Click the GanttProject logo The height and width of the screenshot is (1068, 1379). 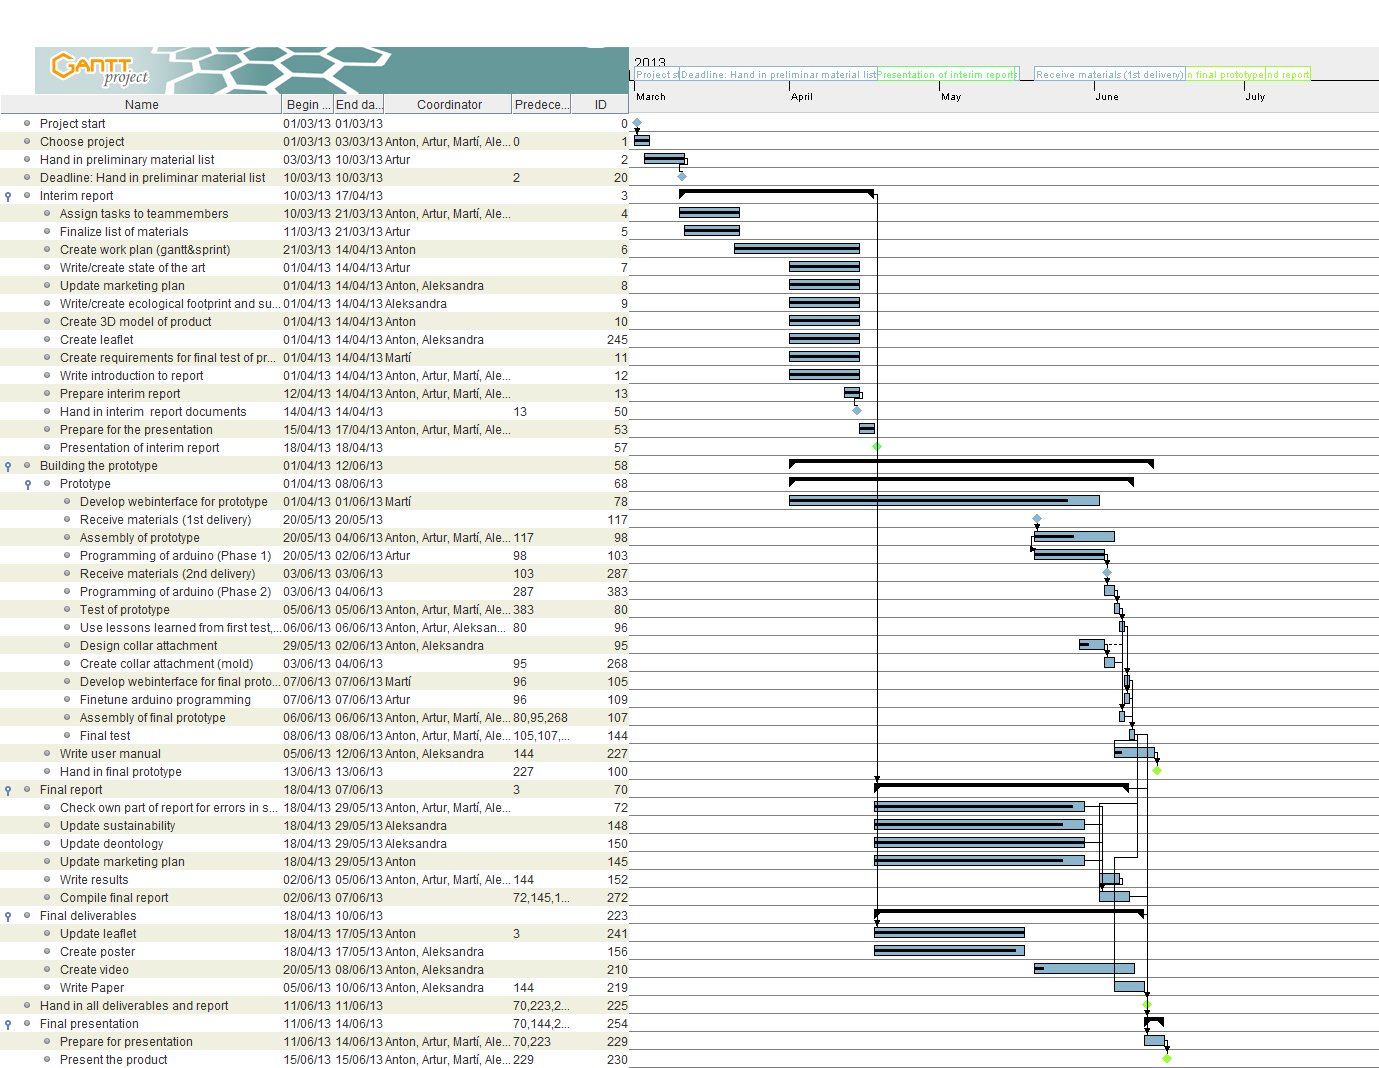[x=100, y=69]
